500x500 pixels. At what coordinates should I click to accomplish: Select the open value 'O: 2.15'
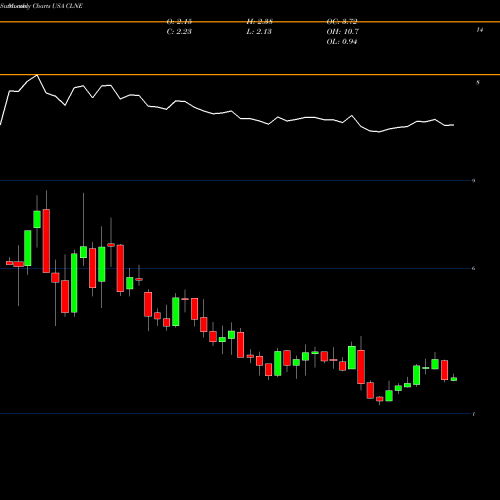179,22
